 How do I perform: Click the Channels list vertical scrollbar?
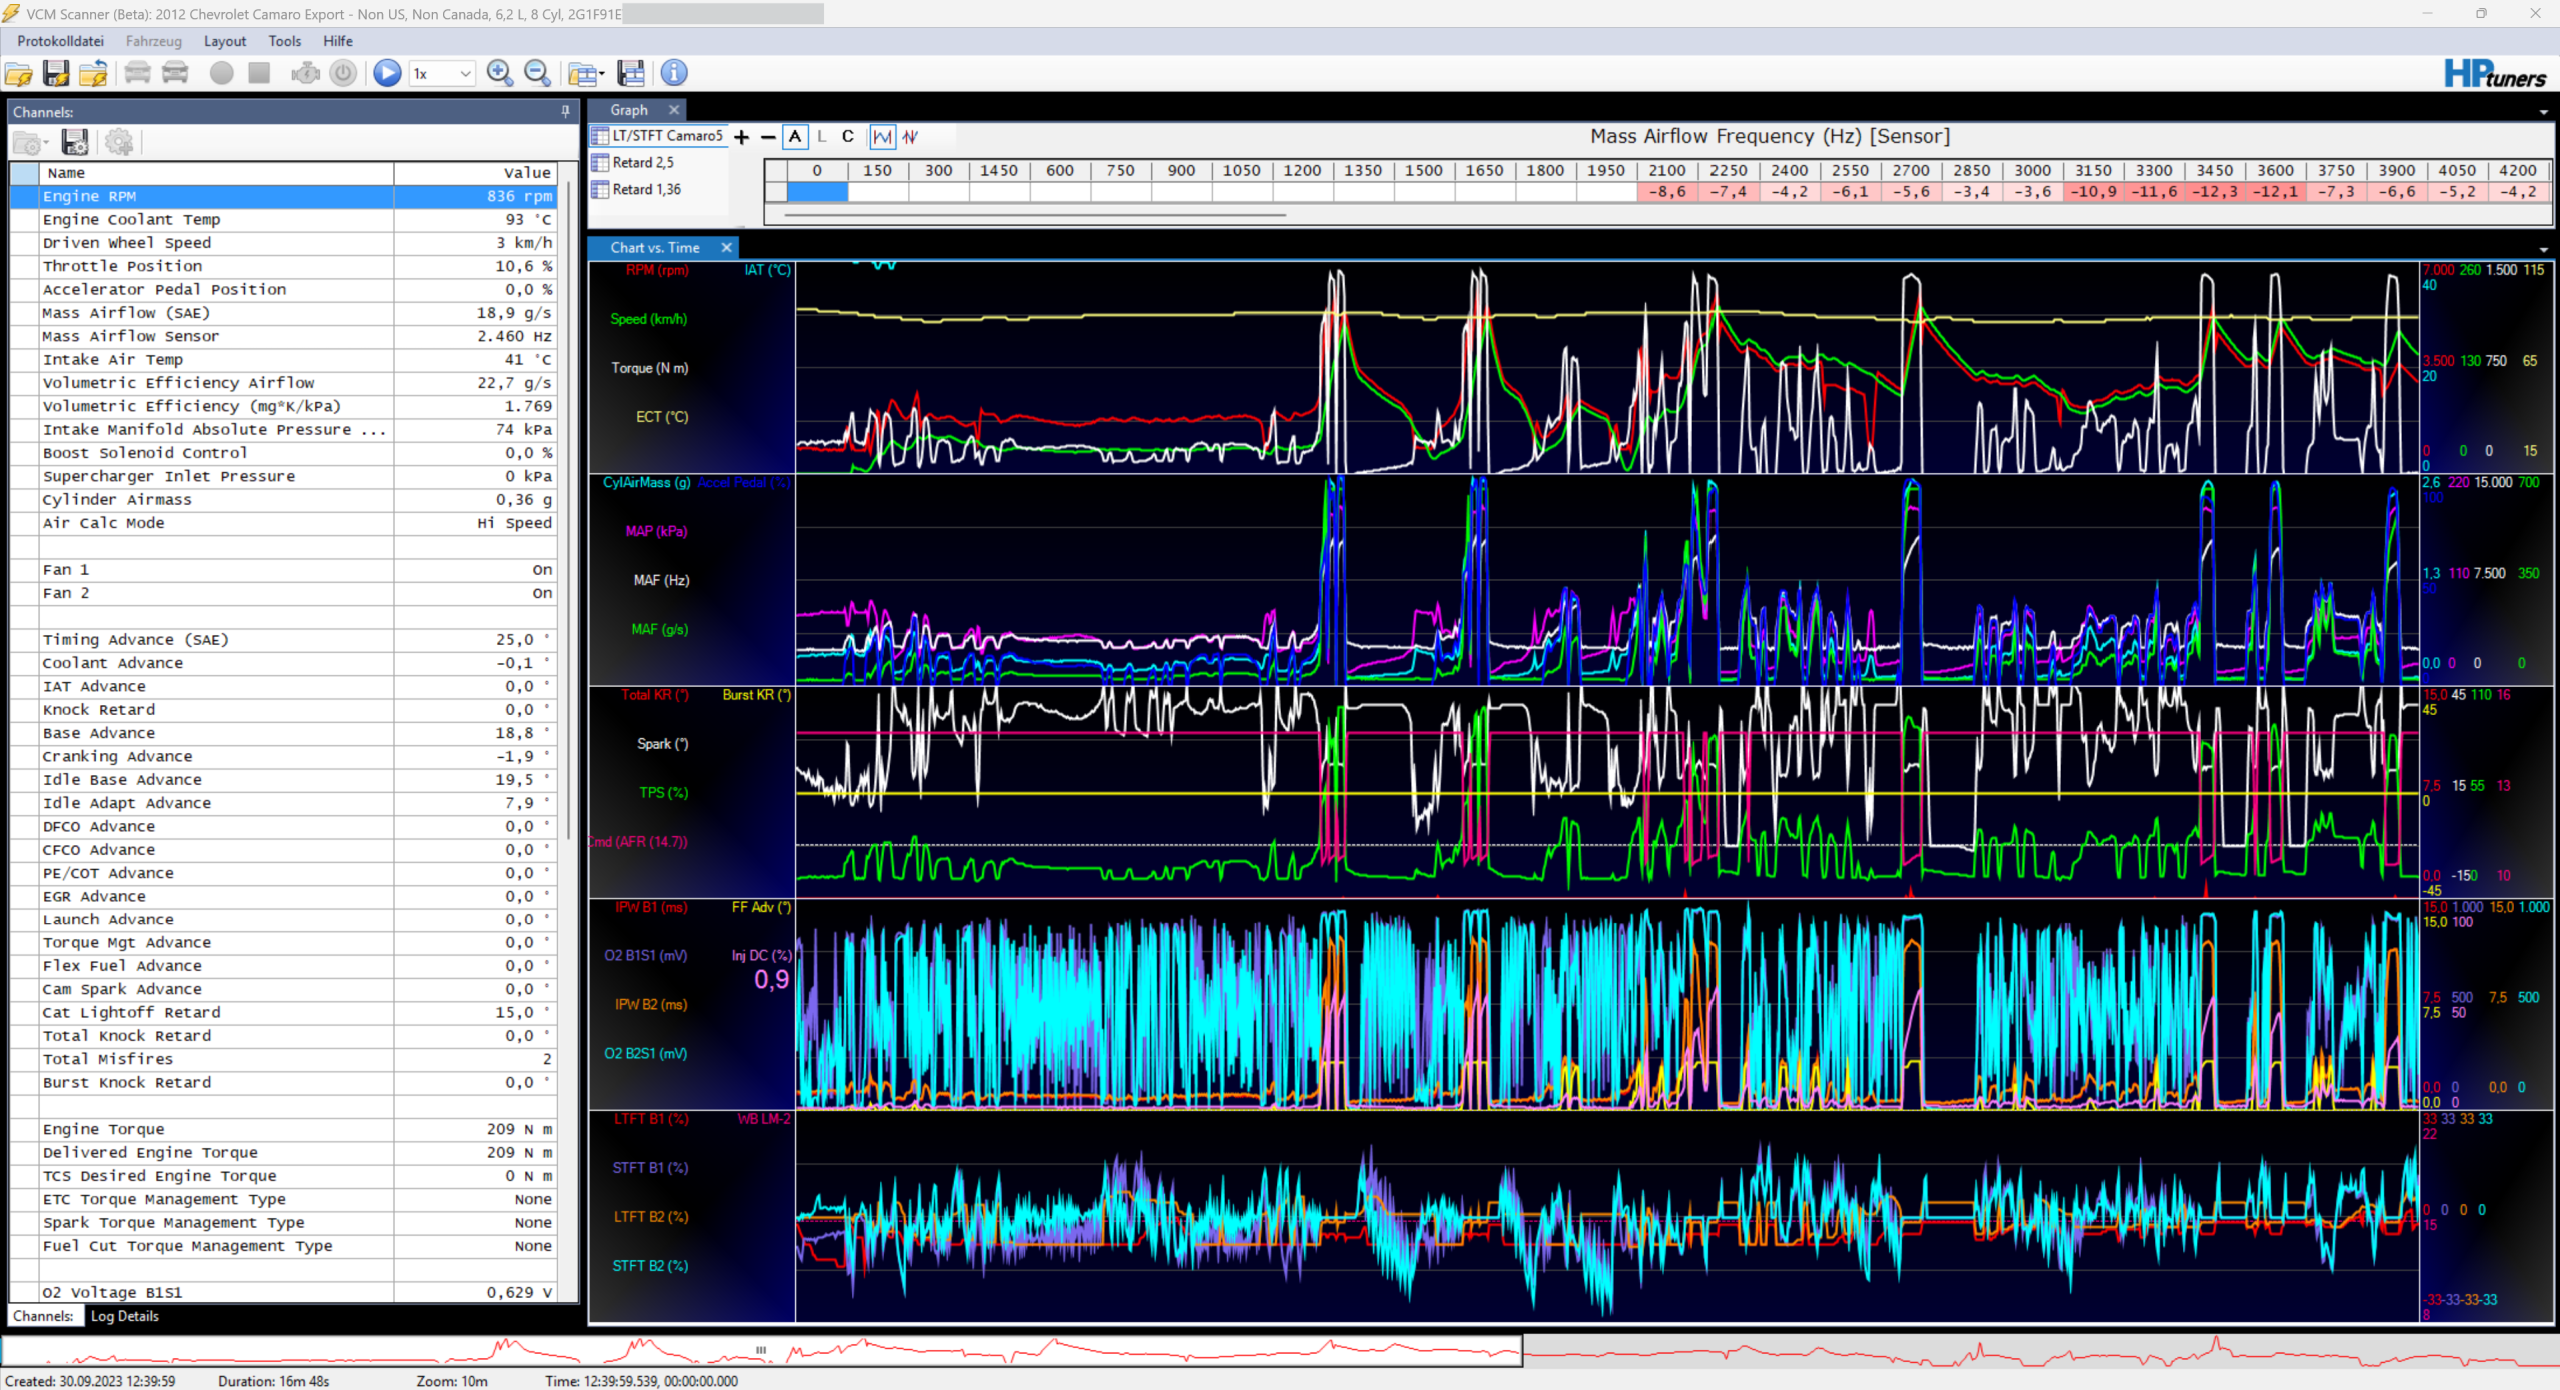[x=569, y=510]
